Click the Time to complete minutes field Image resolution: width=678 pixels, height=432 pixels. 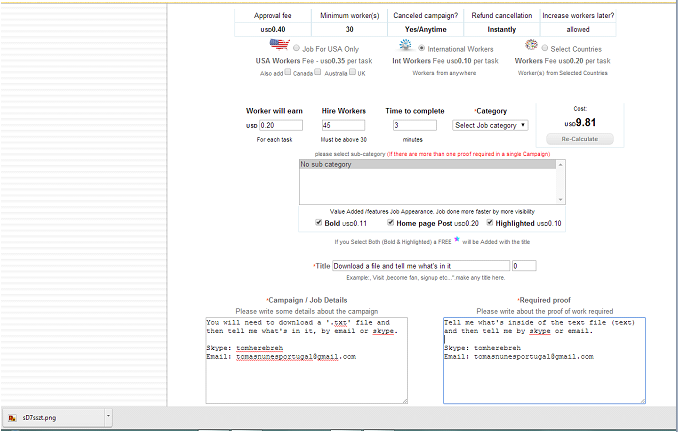tap(415, 125)
